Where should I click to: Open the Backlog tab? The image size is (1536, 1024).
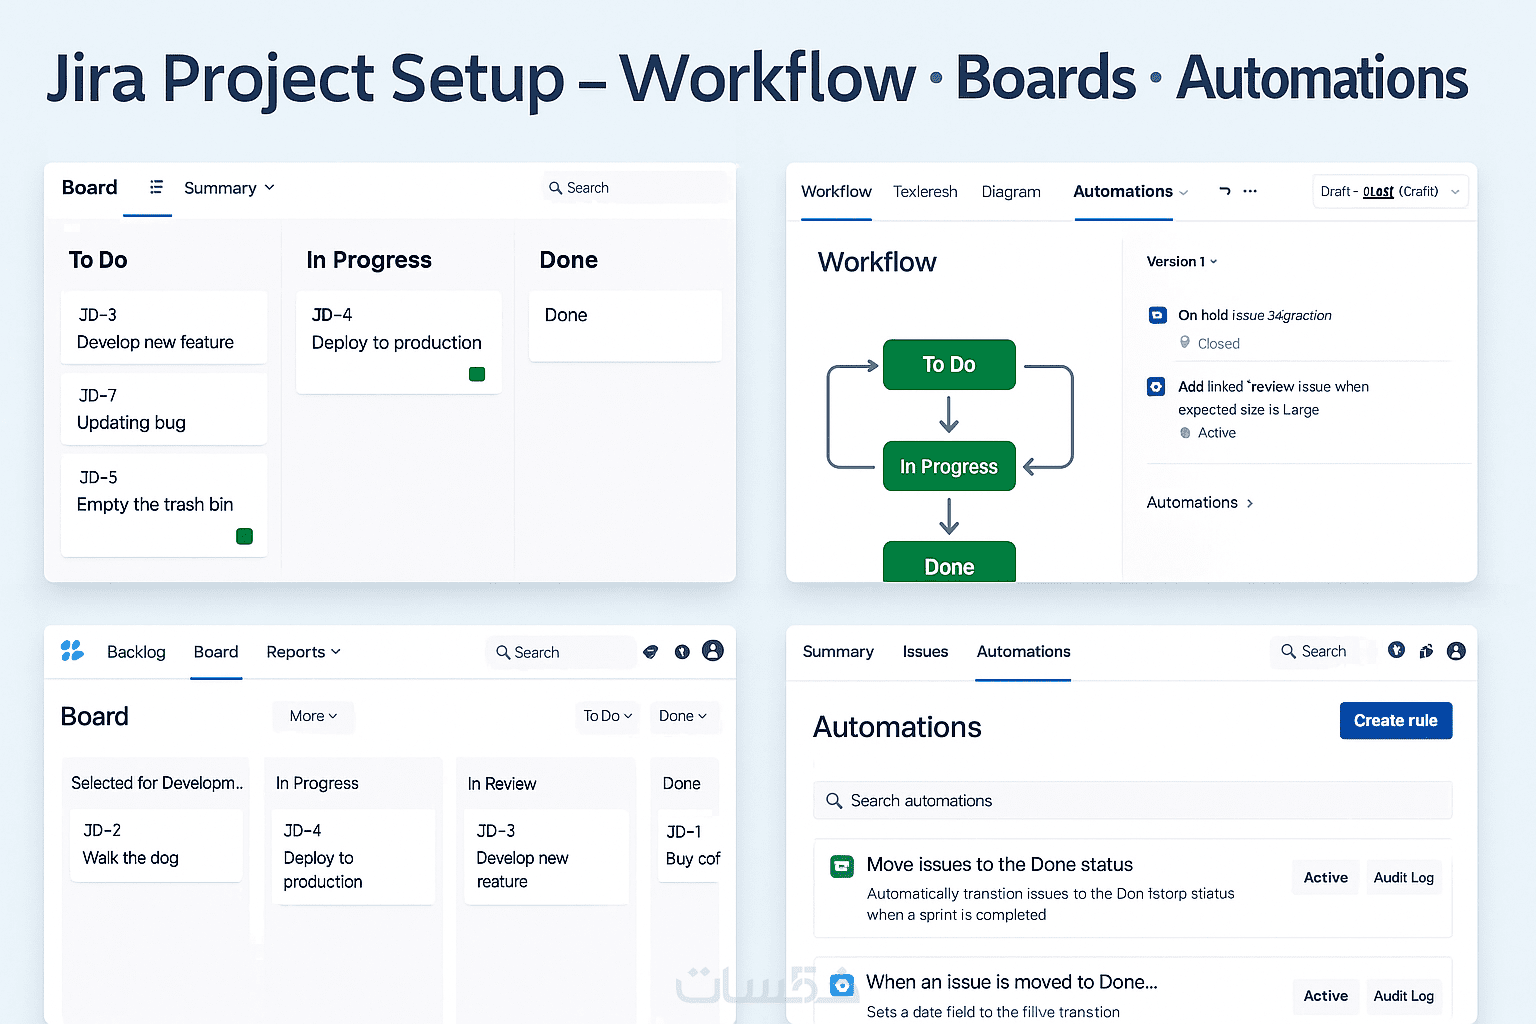136,652
